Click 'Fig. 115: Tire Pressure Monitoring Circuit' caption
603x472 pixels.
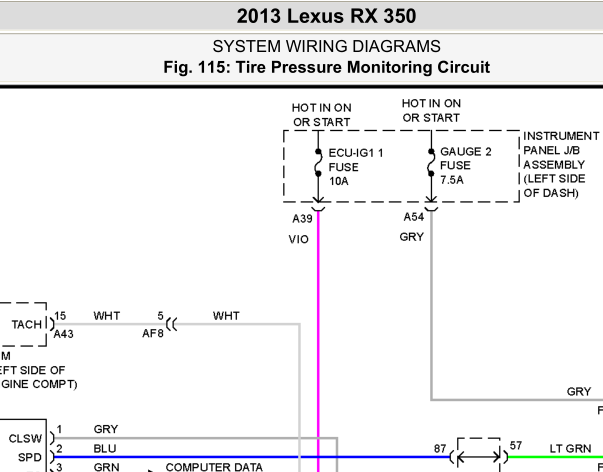coord(326,67)
